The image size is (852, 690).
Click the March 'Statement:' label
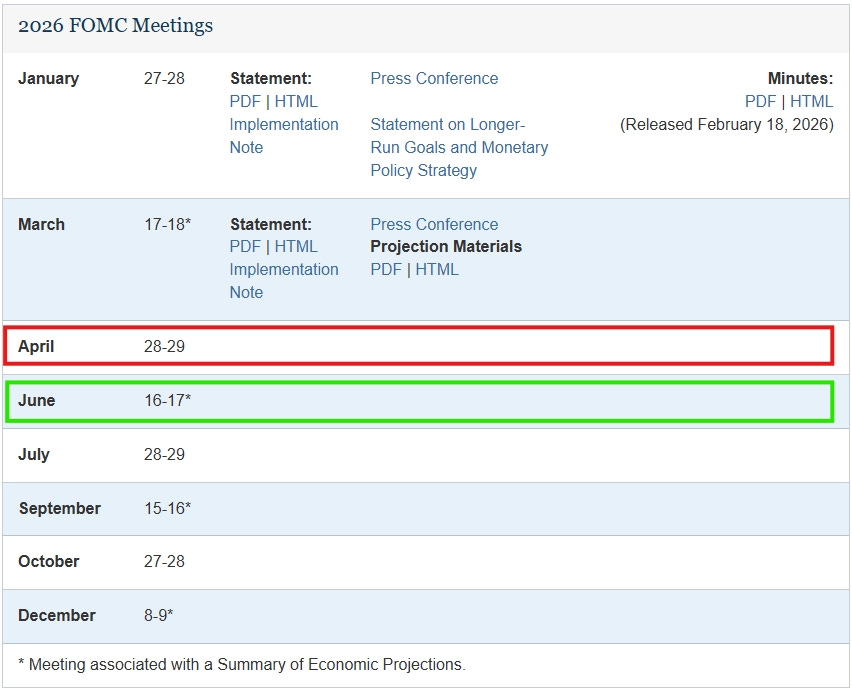click(271, 224)
